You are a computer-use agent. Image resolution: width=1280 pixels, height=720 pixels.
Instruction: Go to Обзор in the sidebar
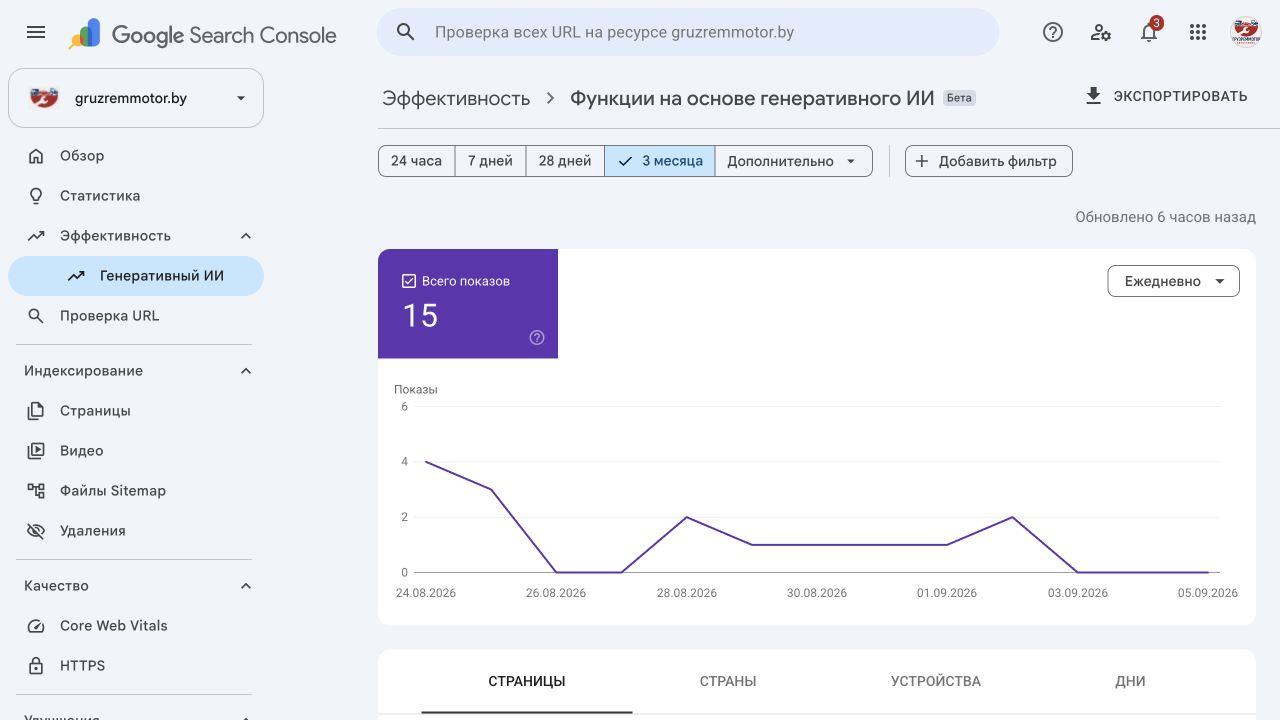pyautogui.click(x=136, y=156)
